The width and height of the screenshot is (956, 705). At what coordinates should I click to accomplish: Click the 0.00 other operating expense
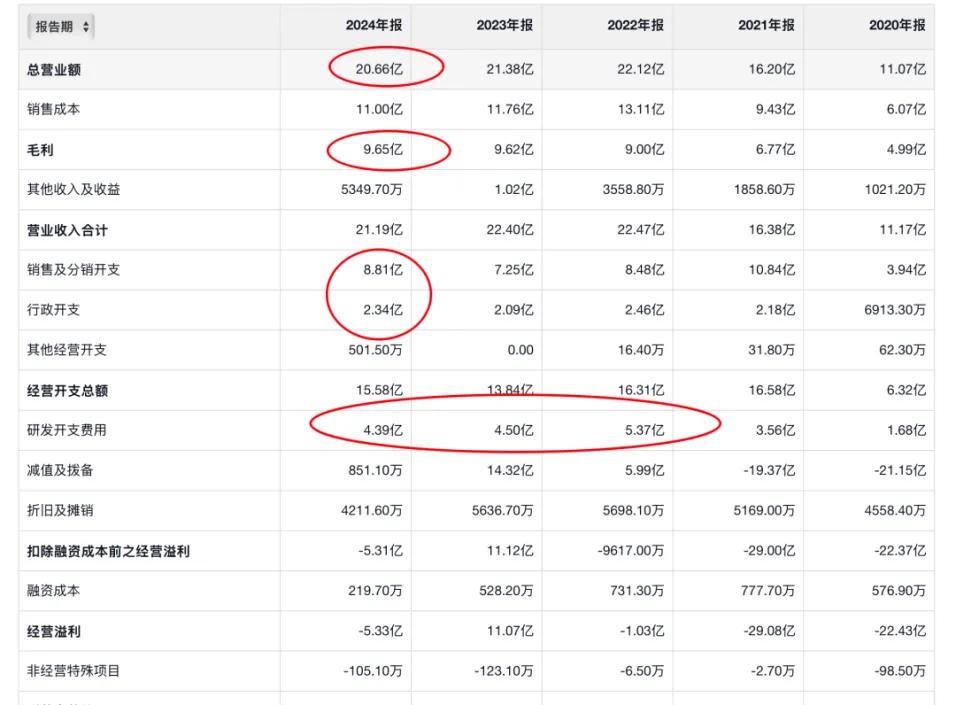tap(520, 350)
